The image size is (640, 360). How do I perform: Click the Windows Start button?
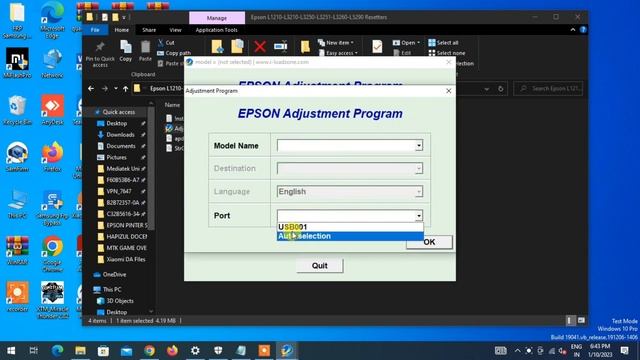pyautogui.click(x=11, y=351)
